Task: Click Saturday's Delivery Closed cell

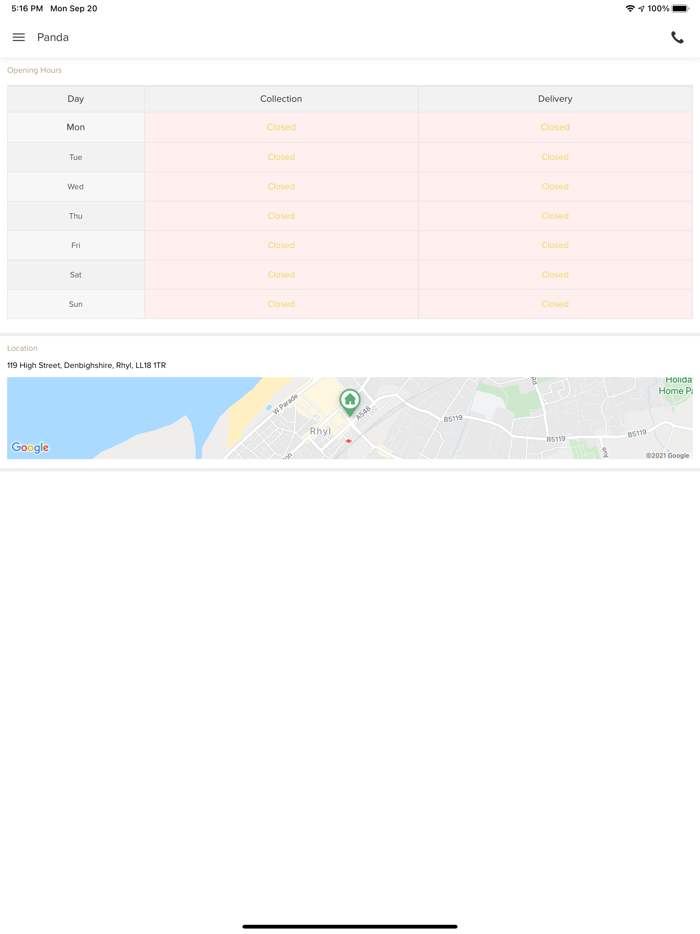Action: (555, 275)
